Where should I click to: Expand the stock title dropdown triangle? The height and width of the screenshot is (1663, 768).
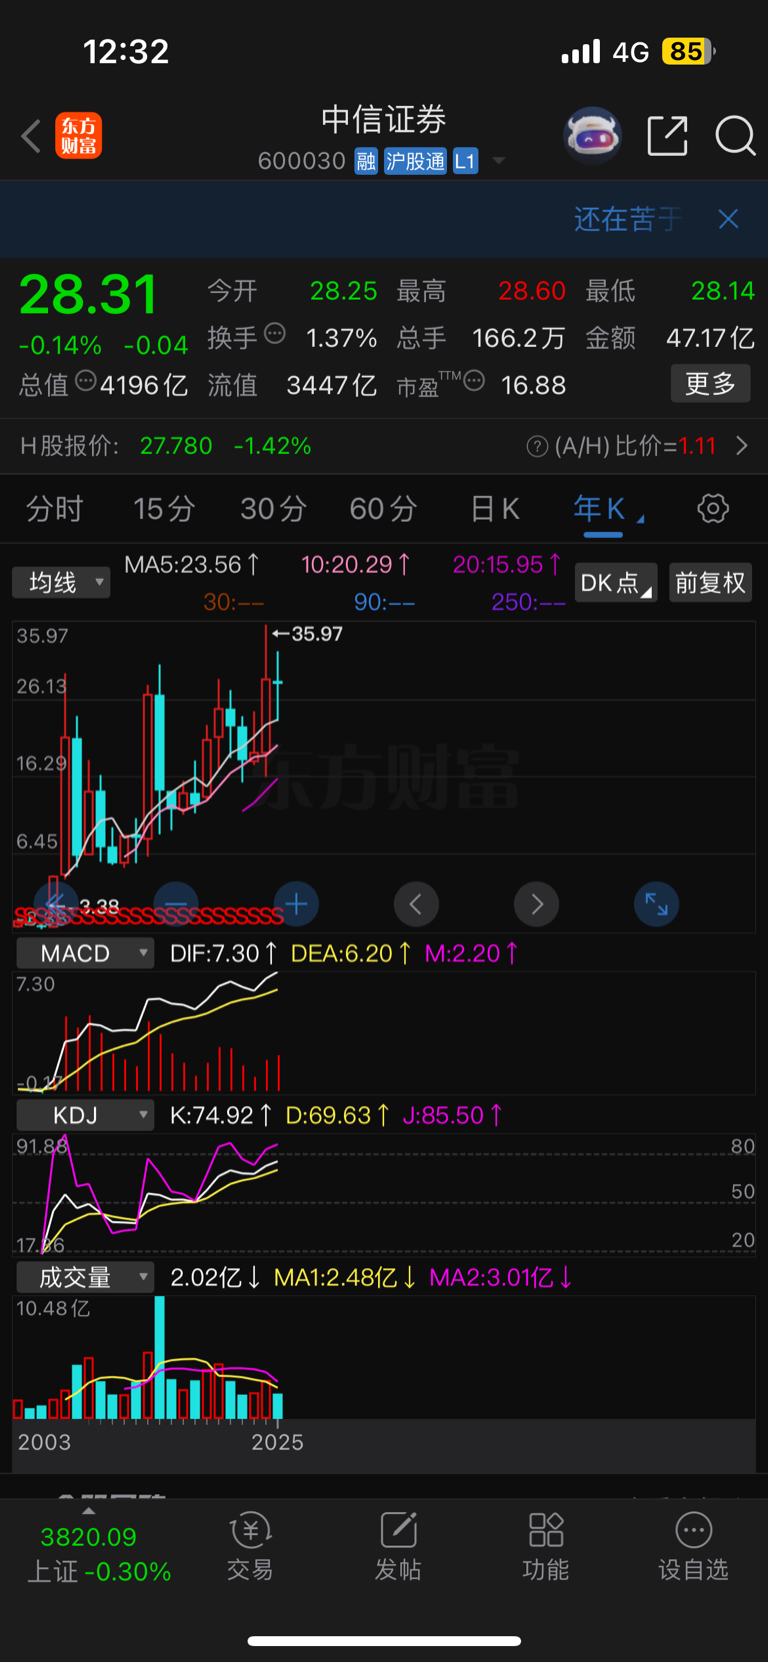[x=499, y=161]
